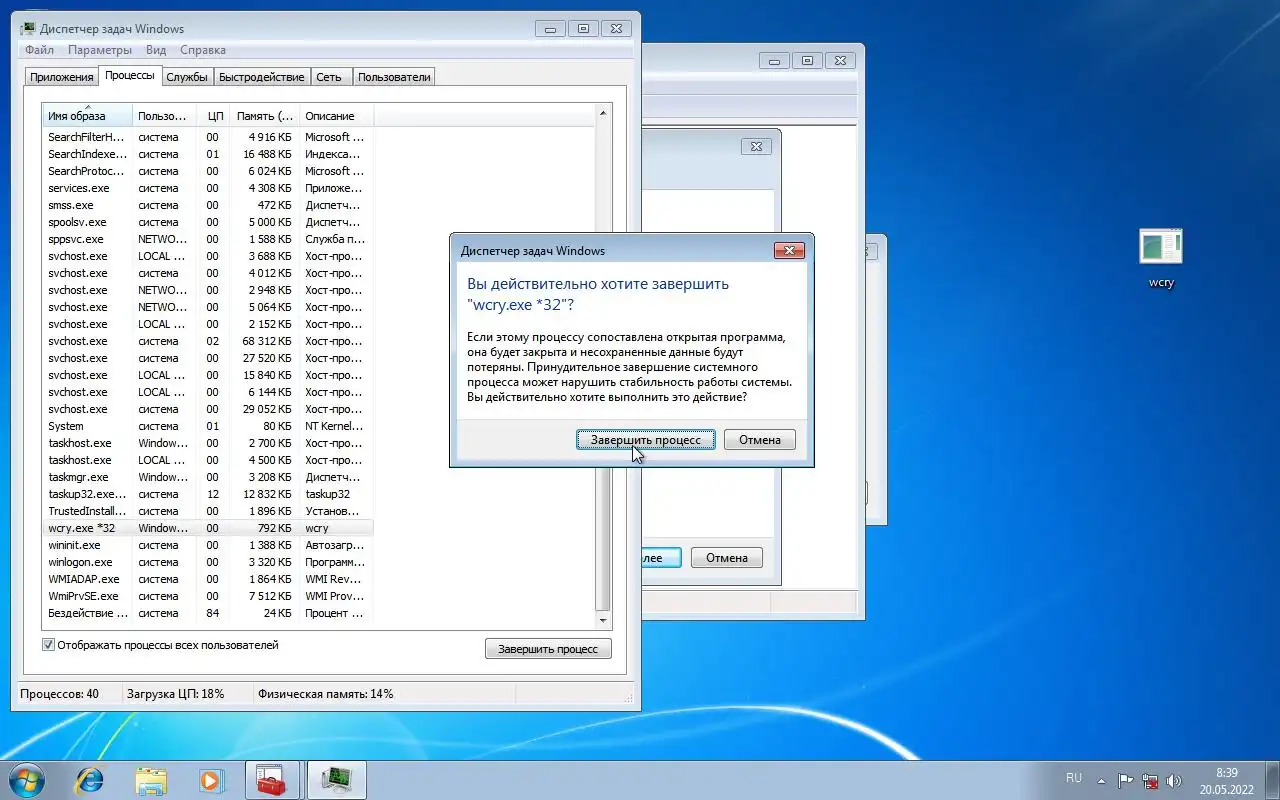
Task: Select the System process row
Action: point(208,426)
